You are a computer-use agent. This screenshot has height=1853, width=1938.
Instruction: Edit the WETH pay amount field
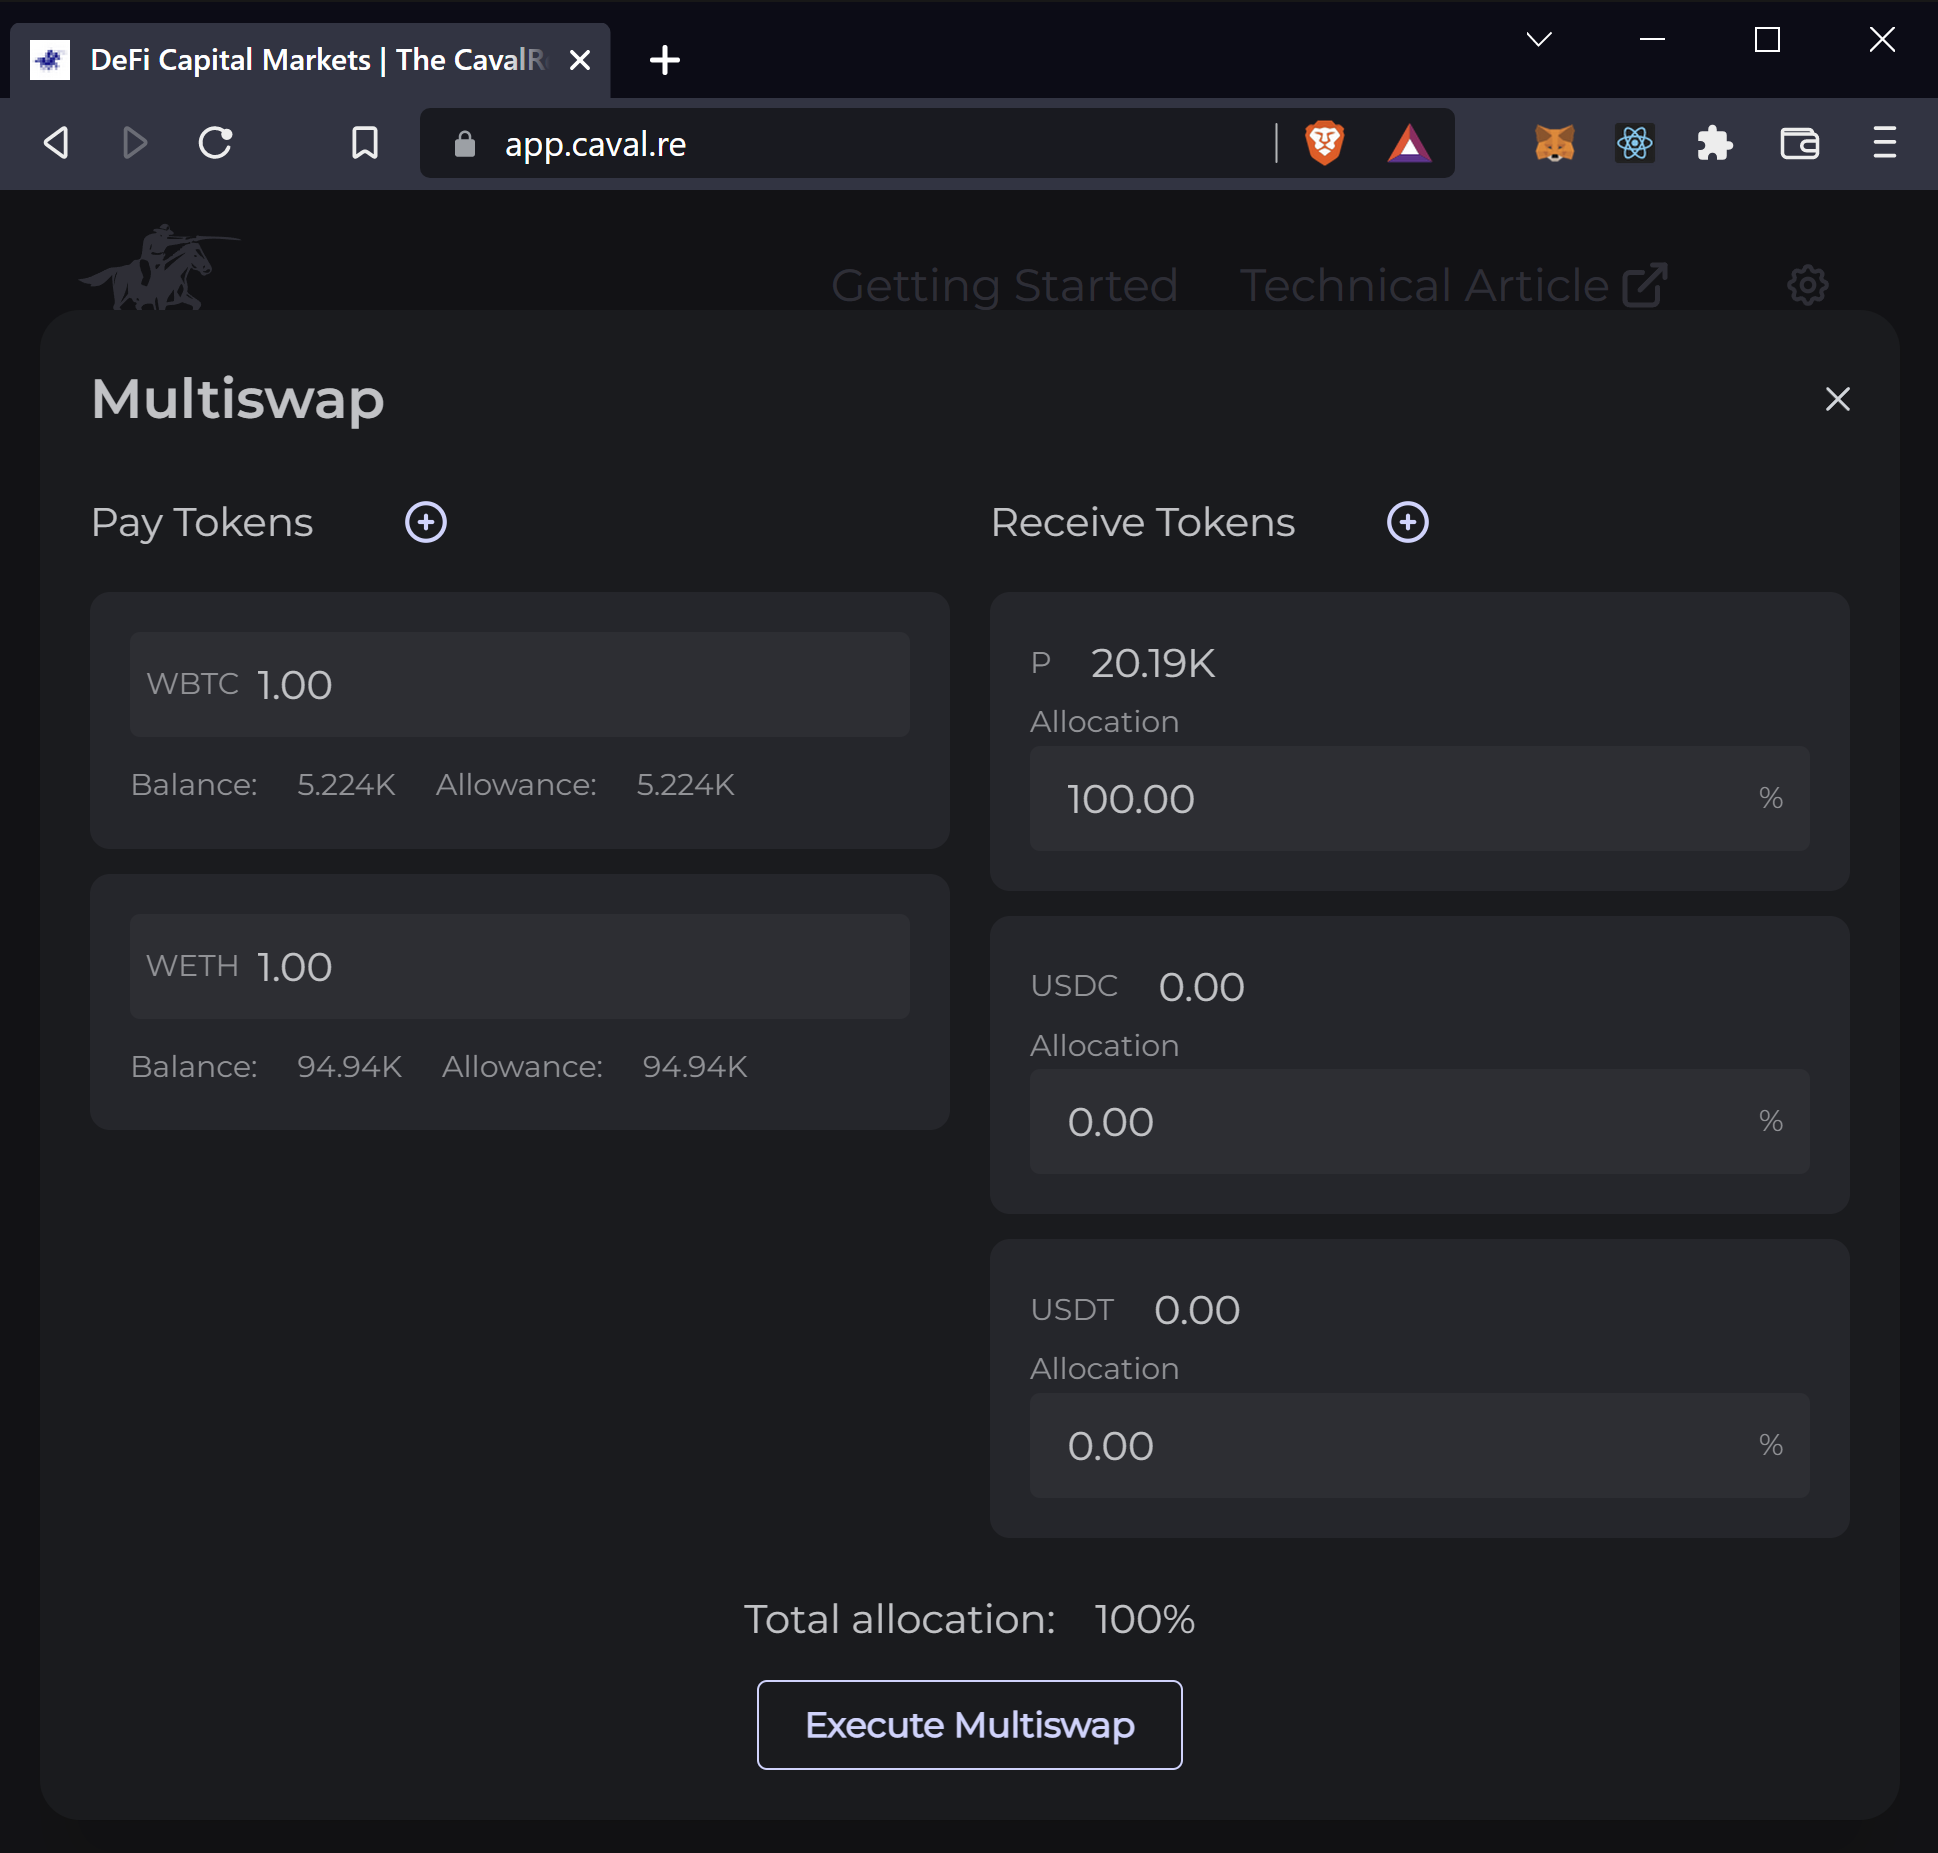click(x=520, y=967)
